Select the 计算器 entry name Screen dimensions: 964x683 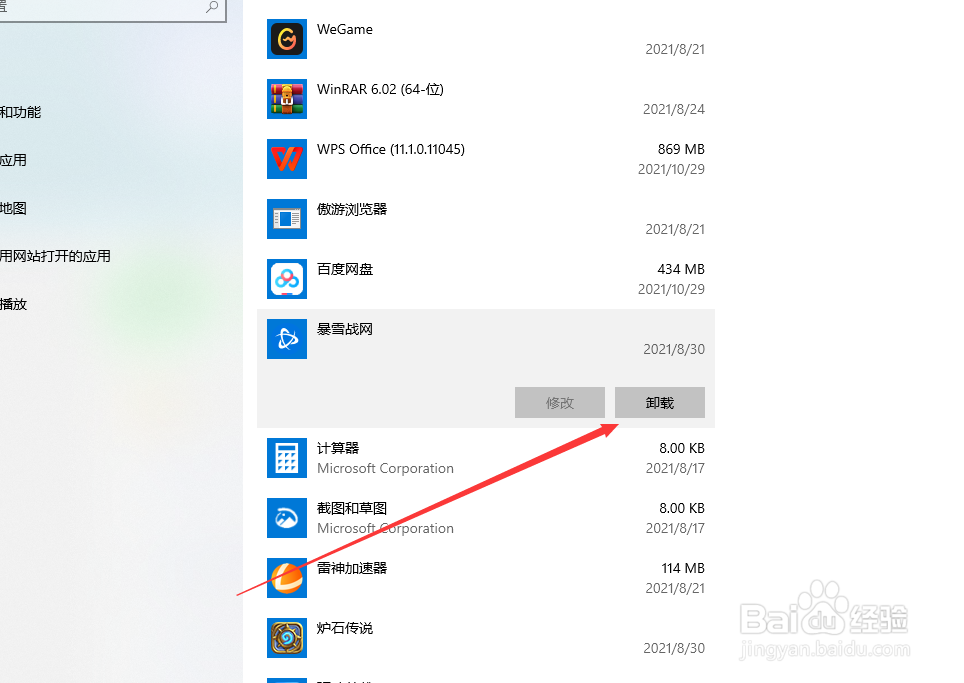coord(338,448)
